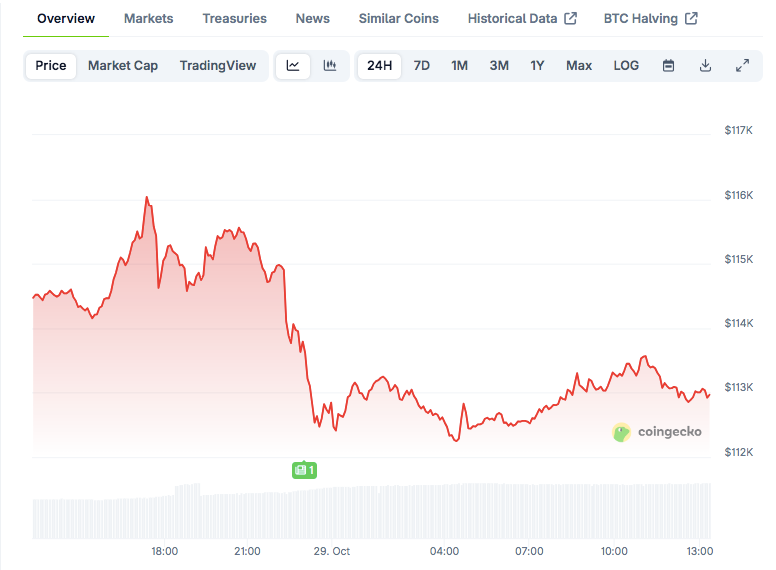Open BTC Halving external link
Viewport: 776px width, 570px height.
(650, 18)
